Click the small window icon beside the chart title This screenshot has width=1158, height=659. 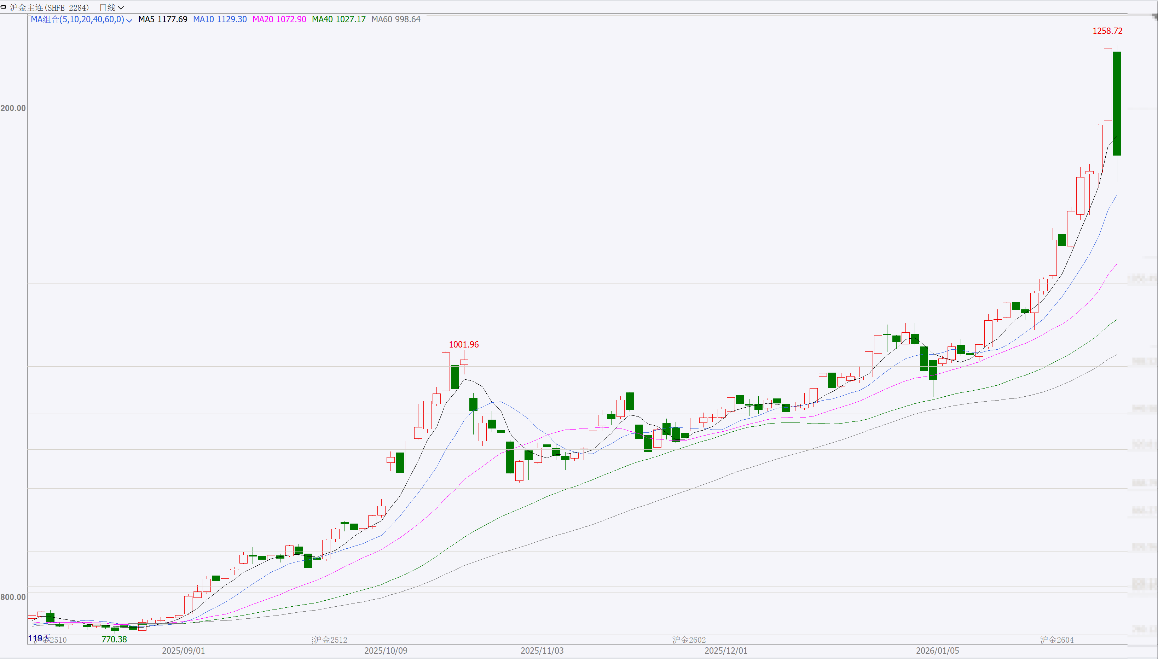click(4, 7)
